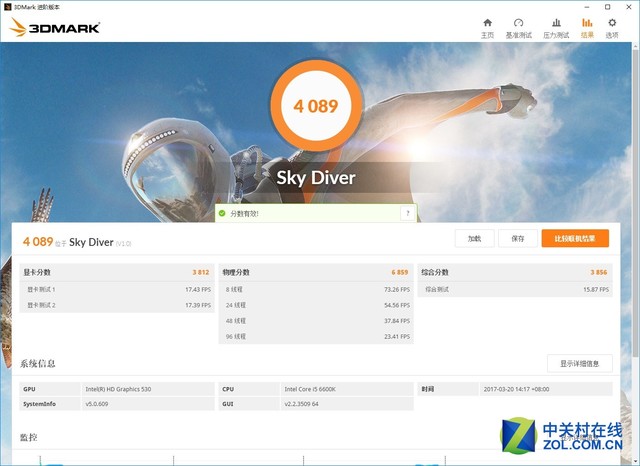Click the 保存 save button
This screenshot has height=466, width=640.
(518, 239)
